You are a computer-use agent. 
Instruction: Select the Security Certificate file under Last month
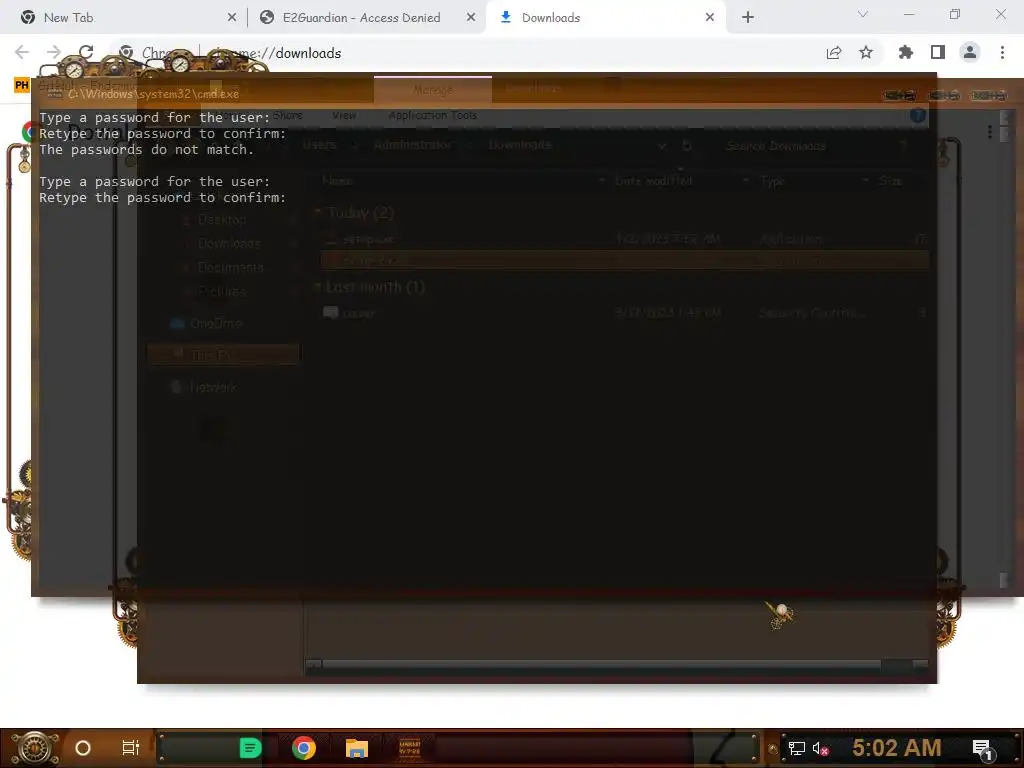pyautogui.click(x=624, y=313)
